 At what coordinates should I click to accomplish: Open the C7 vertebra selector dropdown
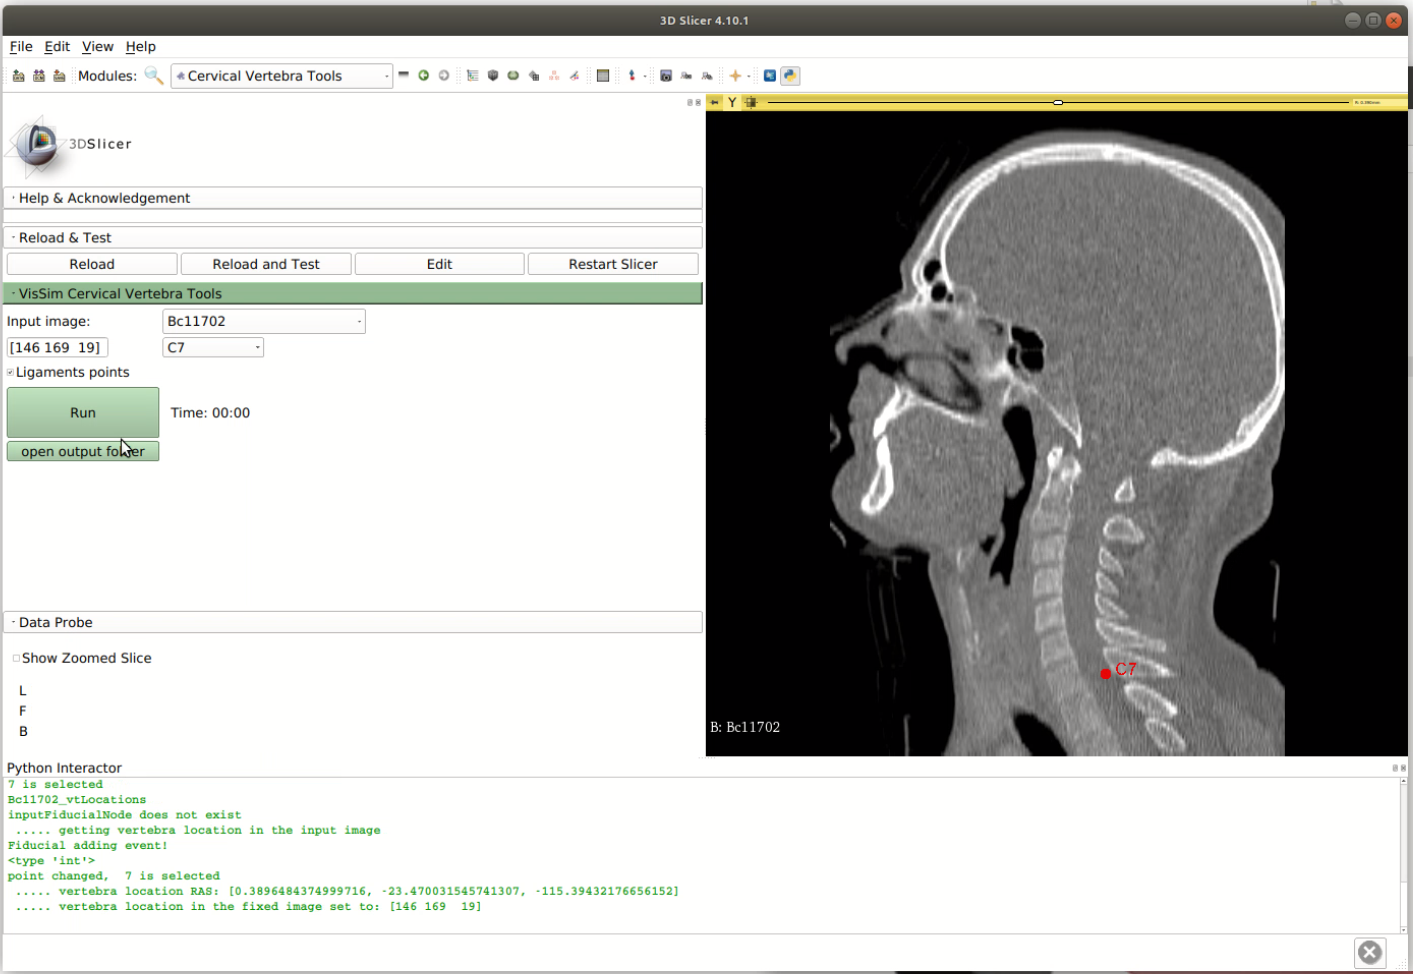point(212,347)
